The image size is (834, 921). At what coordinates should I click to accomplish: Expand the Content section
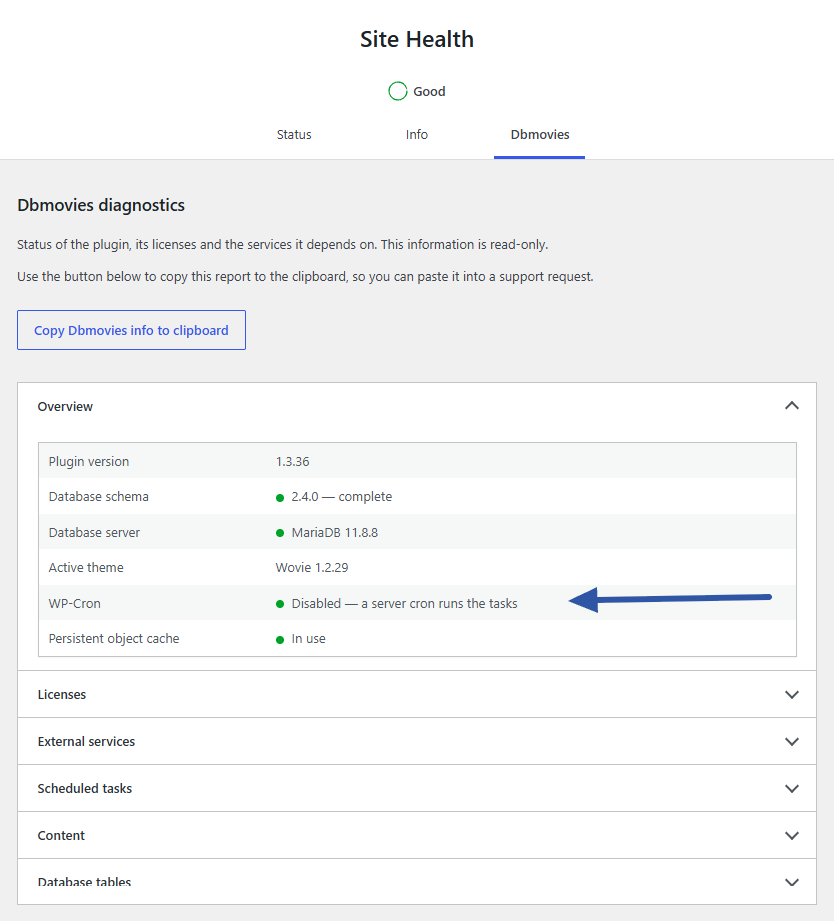417,835
